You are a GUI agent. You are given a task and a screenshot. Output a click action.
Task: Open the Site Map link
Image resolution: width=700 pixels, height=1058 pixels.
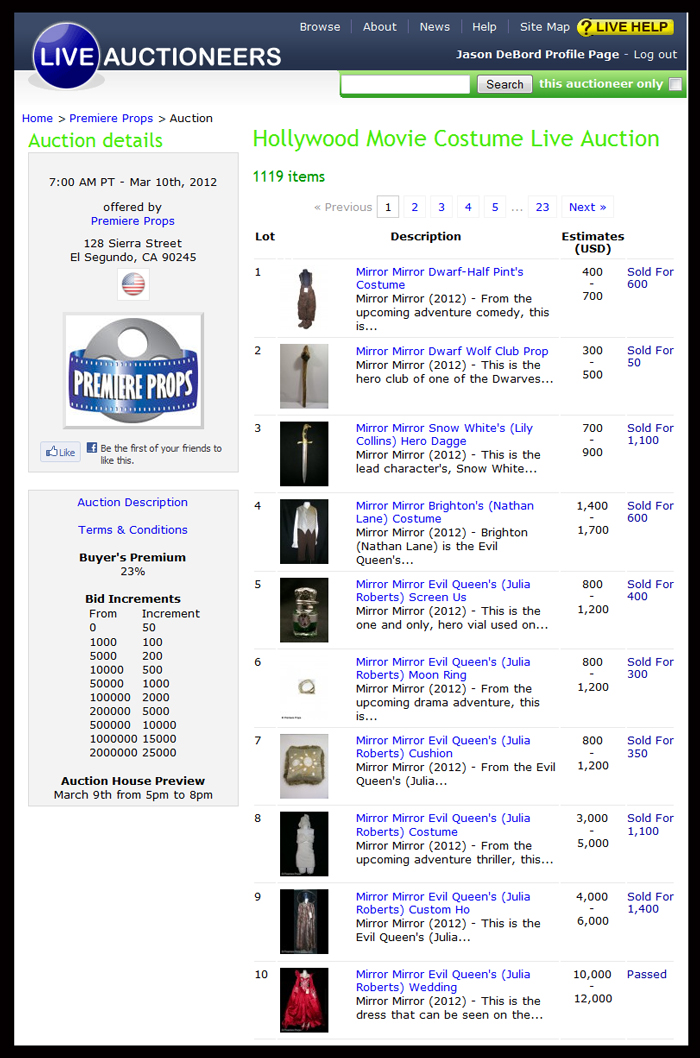tap(545, 27)
